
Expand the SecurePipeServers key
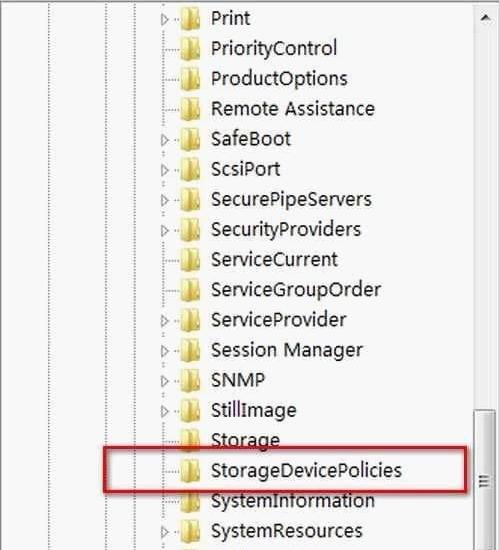tap(164, 200)
